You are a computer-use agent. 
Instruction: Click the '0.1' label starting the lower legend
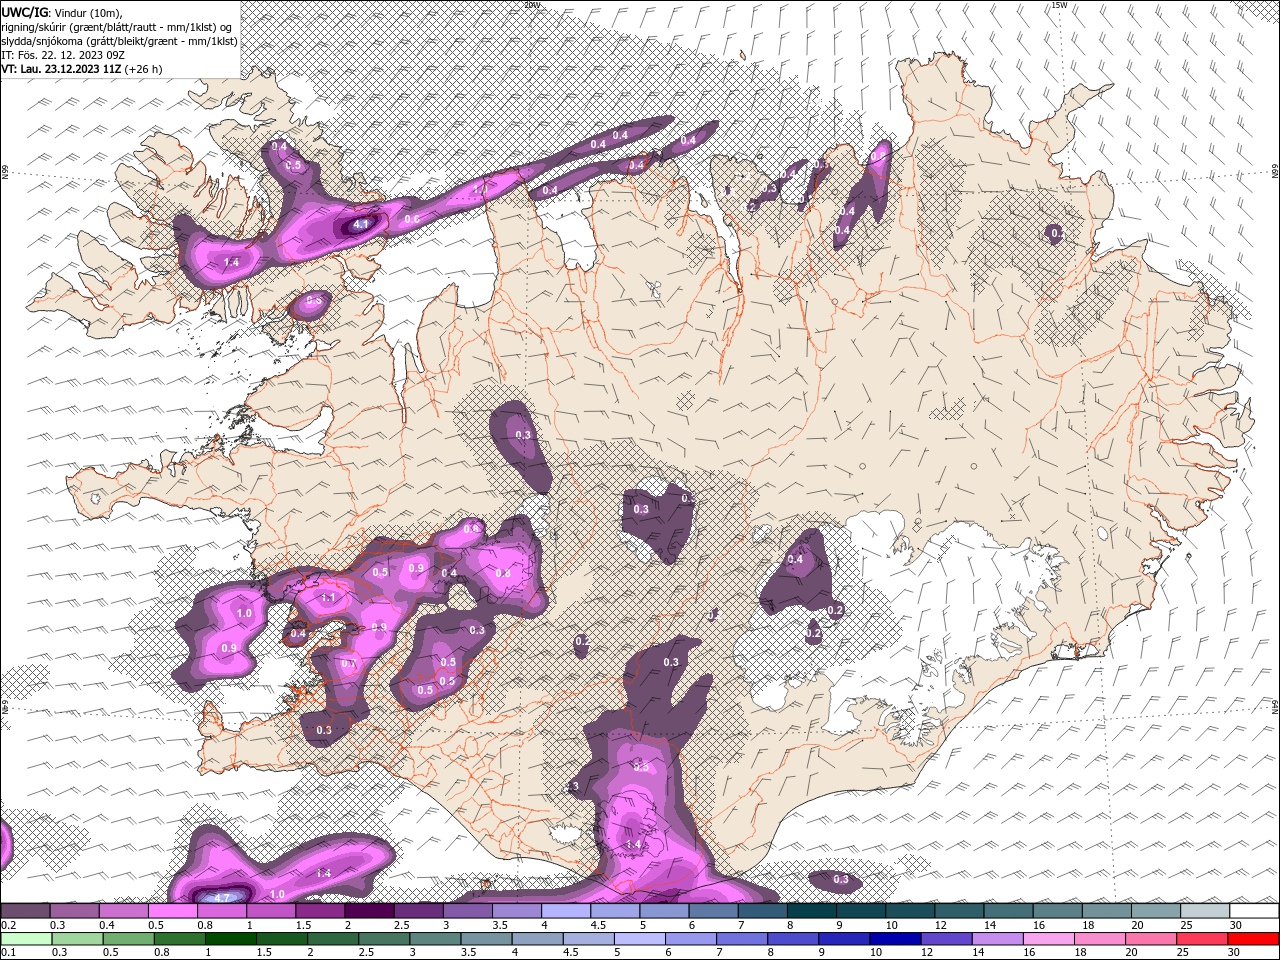click(x=9, y=952)
